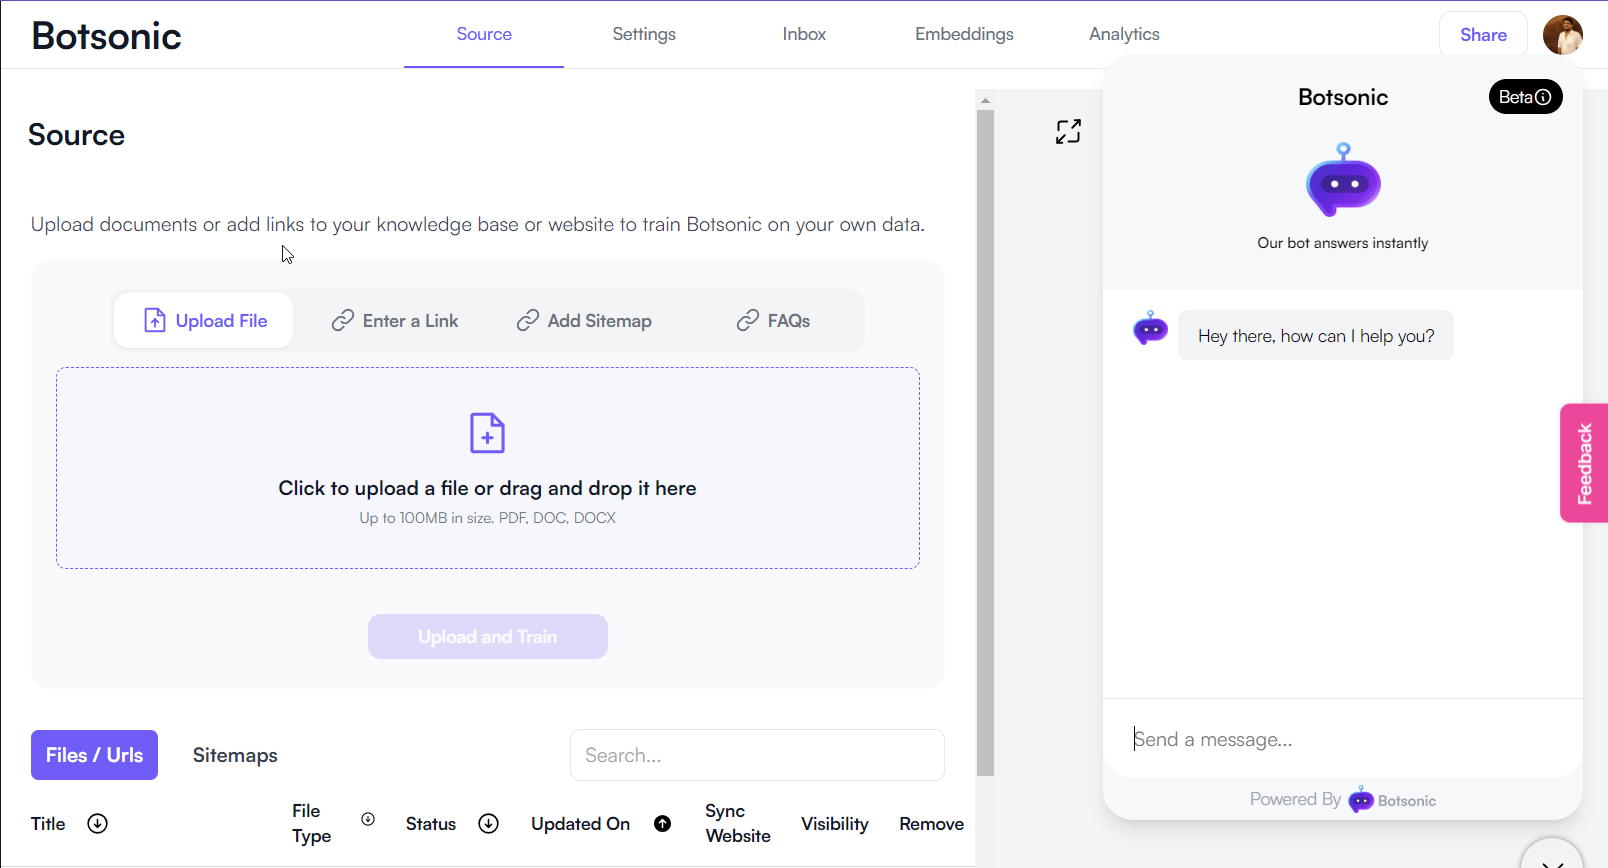The height and width of the screenshot is (868, 1608).
Task: Click the expand chat fullscreen icon
Action: click(x=1068, y=132)
